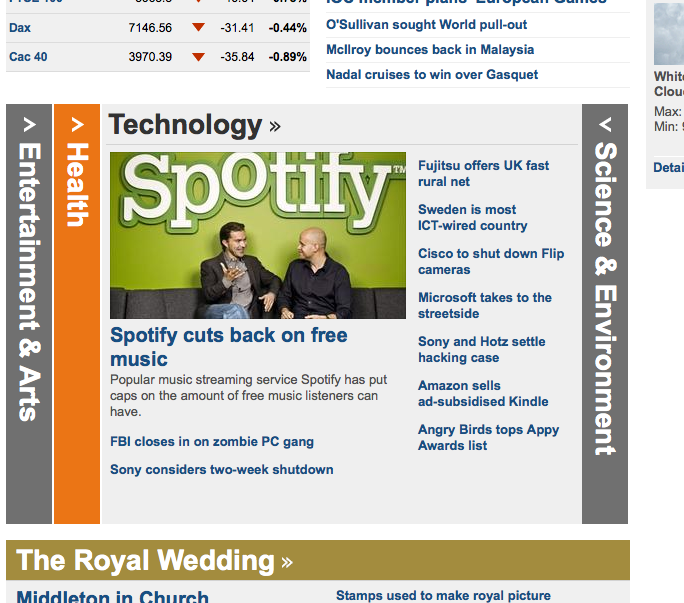Open the Technology section heading
This screenshot has height=603, width=684.
coord(195,125)
